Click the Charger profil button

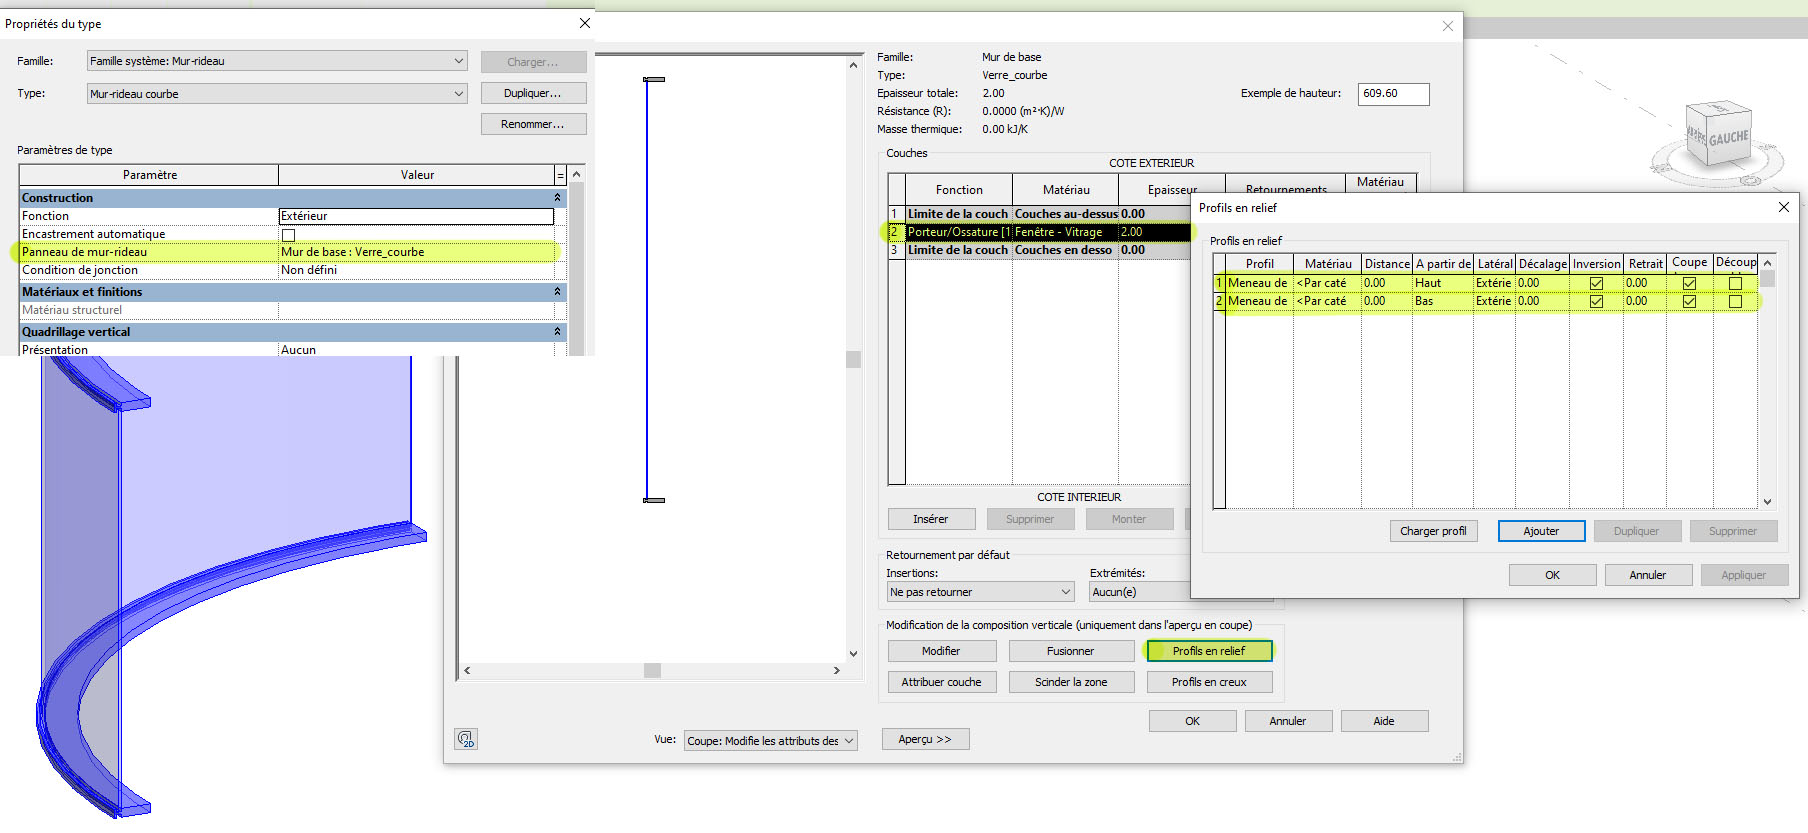click(x=1433, y=531)
